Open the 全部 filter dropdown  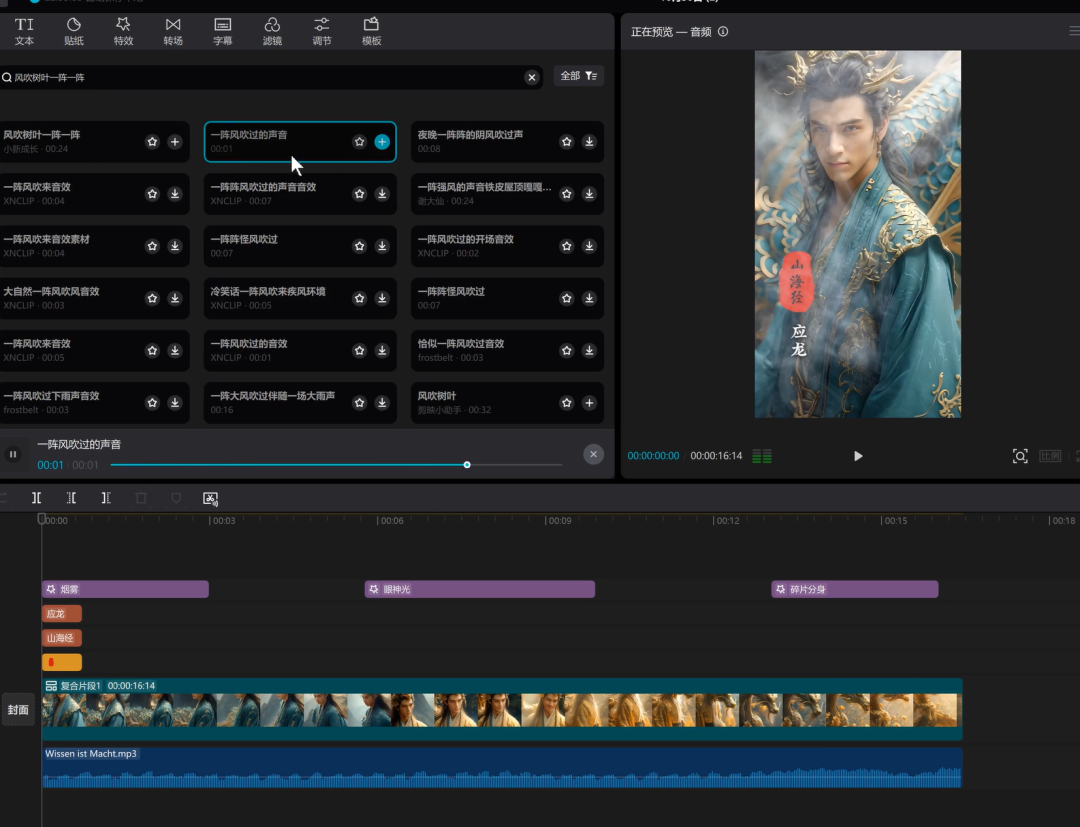point(579,76)
